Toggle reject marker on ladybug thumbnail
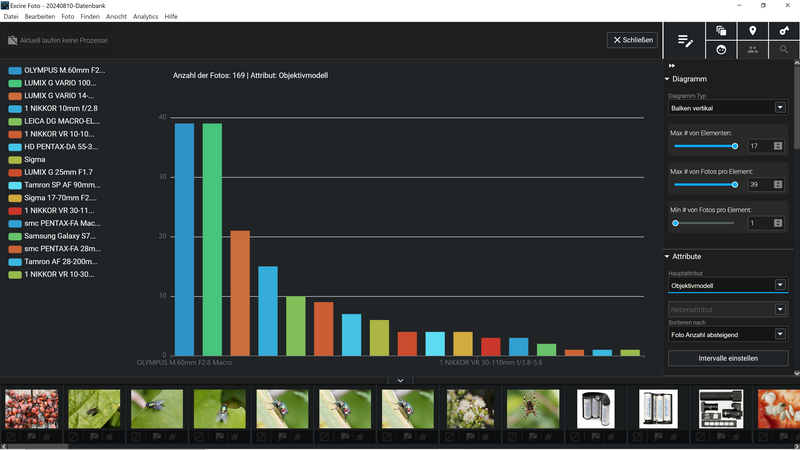Image resolution: width=800 pixels, height=450 pixels. point(12,437)
